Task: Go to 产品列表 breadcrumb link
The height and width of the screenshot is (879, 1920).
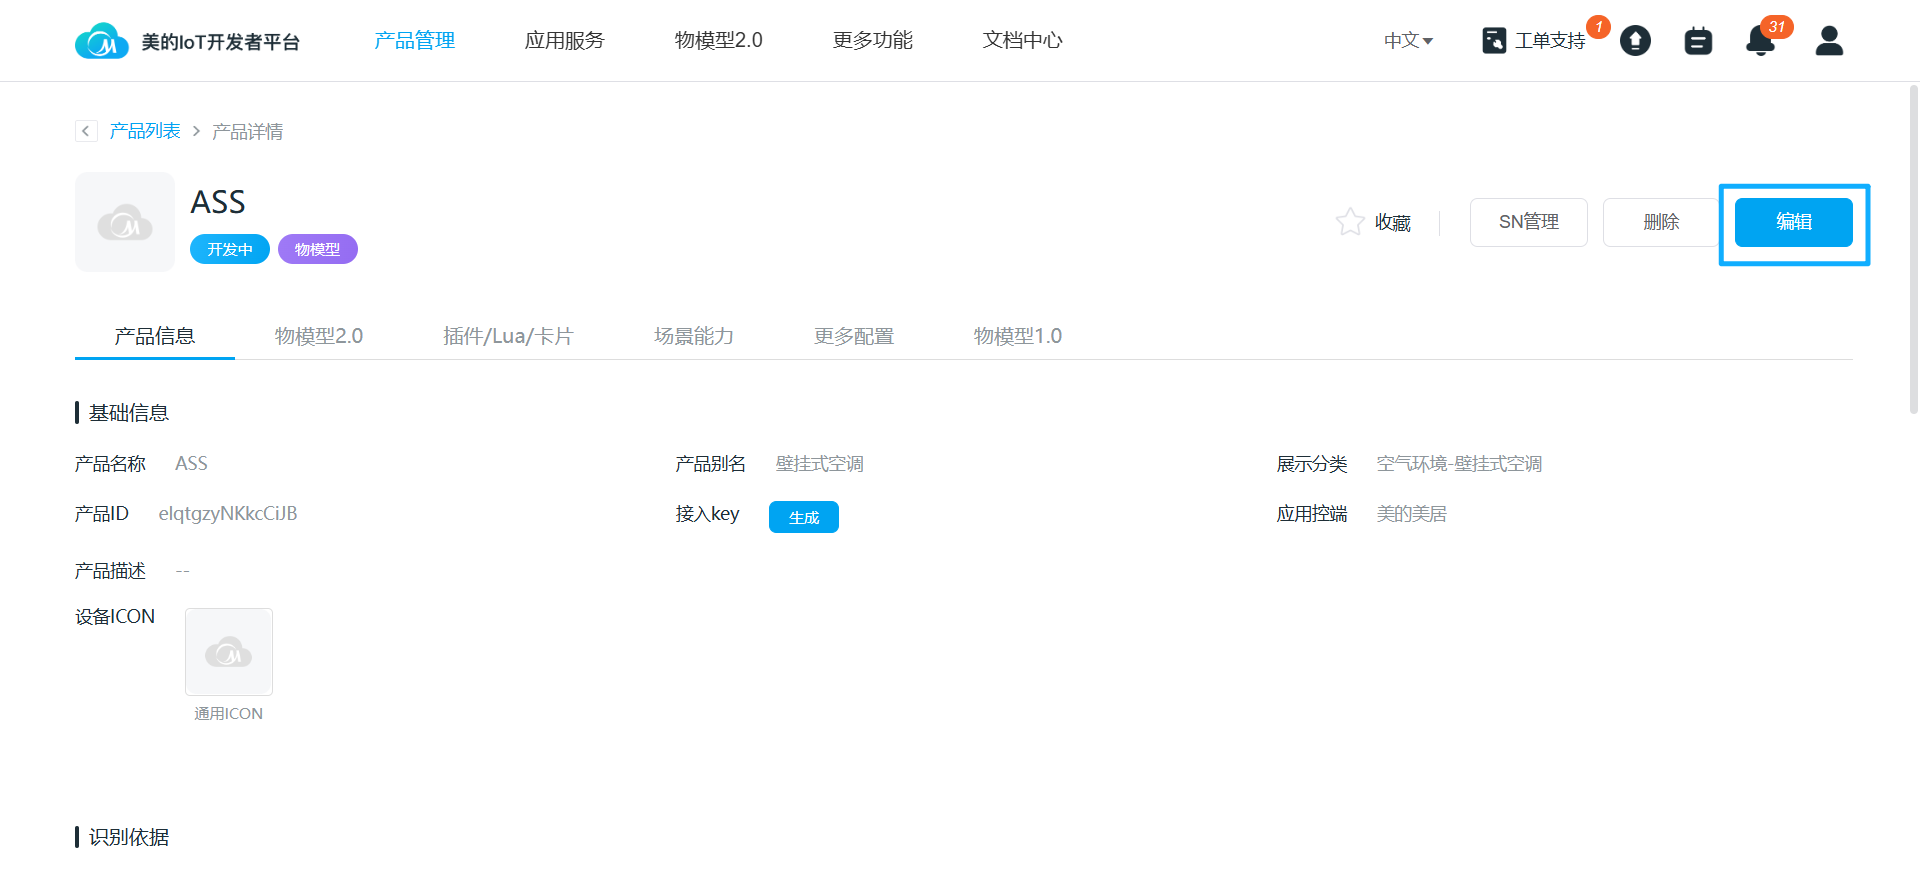Action: click(145, 131)
